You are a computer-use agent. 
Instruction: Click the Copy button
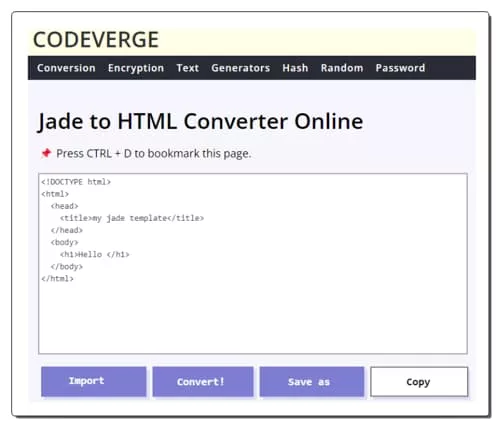point(419,381)
